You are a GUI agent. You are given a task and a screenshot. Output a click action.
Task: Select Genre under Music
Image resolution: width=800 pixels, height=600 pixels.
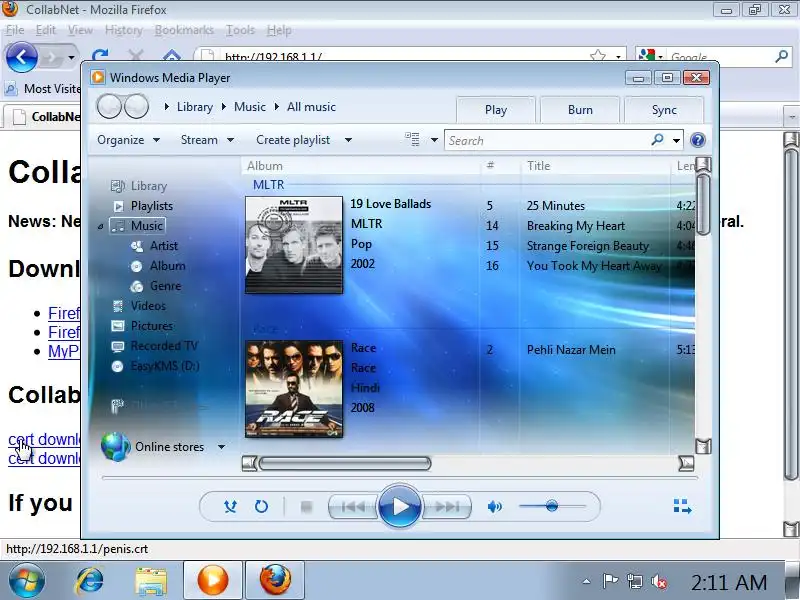pos(165,286)
